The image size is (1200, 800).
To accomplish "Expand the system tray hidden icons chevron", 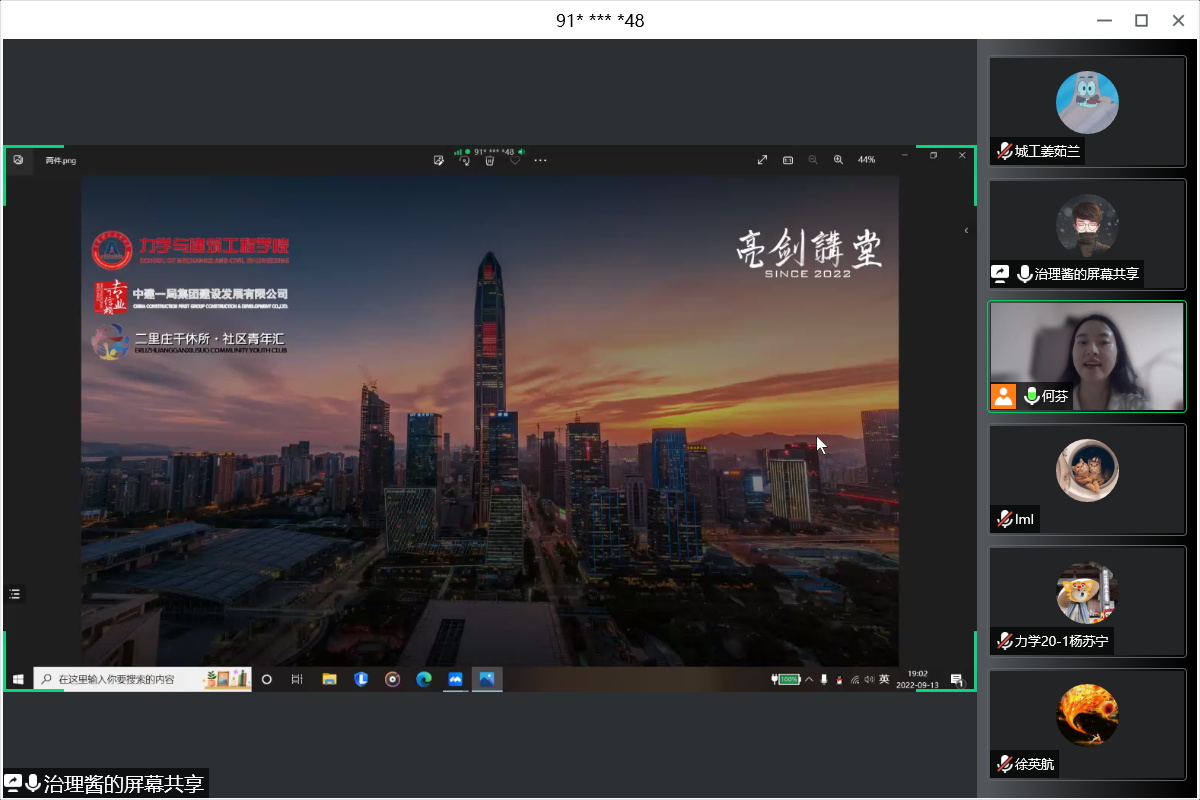I will pyautogui.click(x=809, y=680).
